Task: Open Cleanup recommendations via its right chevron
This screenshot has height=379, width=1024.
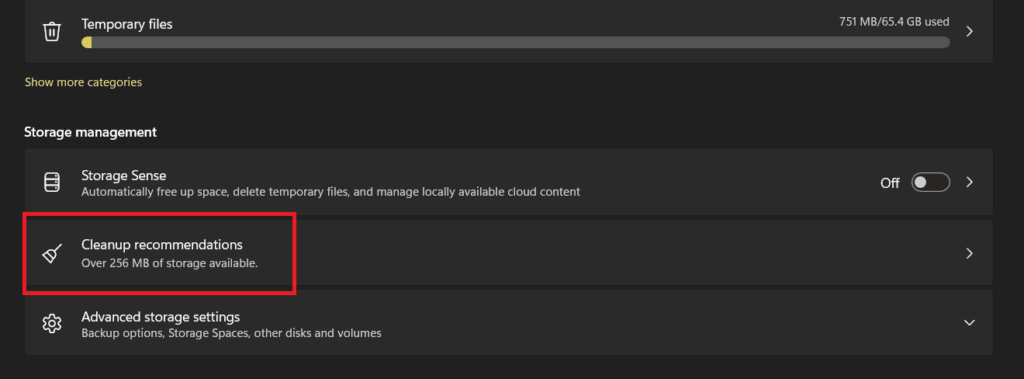Action: (x=970, y=253)
